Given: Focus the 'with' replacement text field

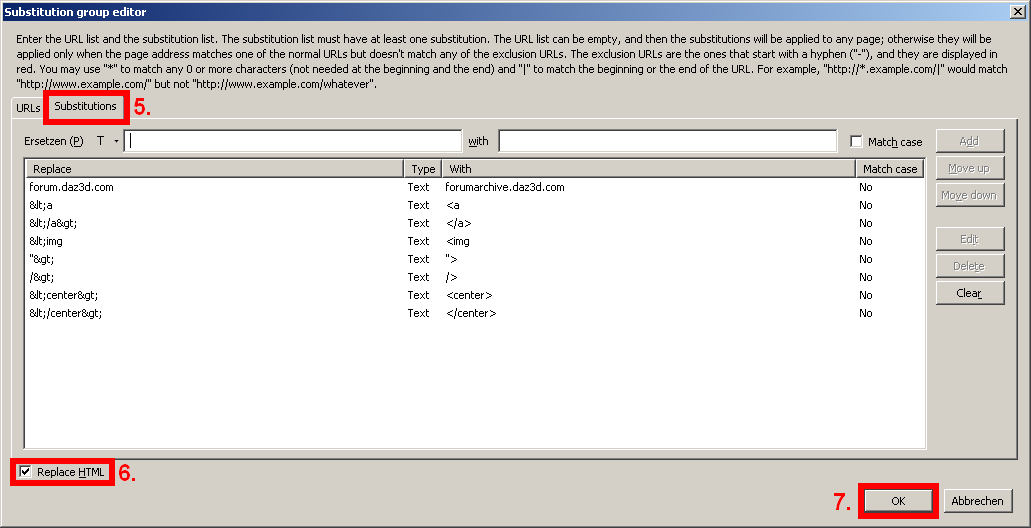Looking at the screenshot, I should (667, 142).
